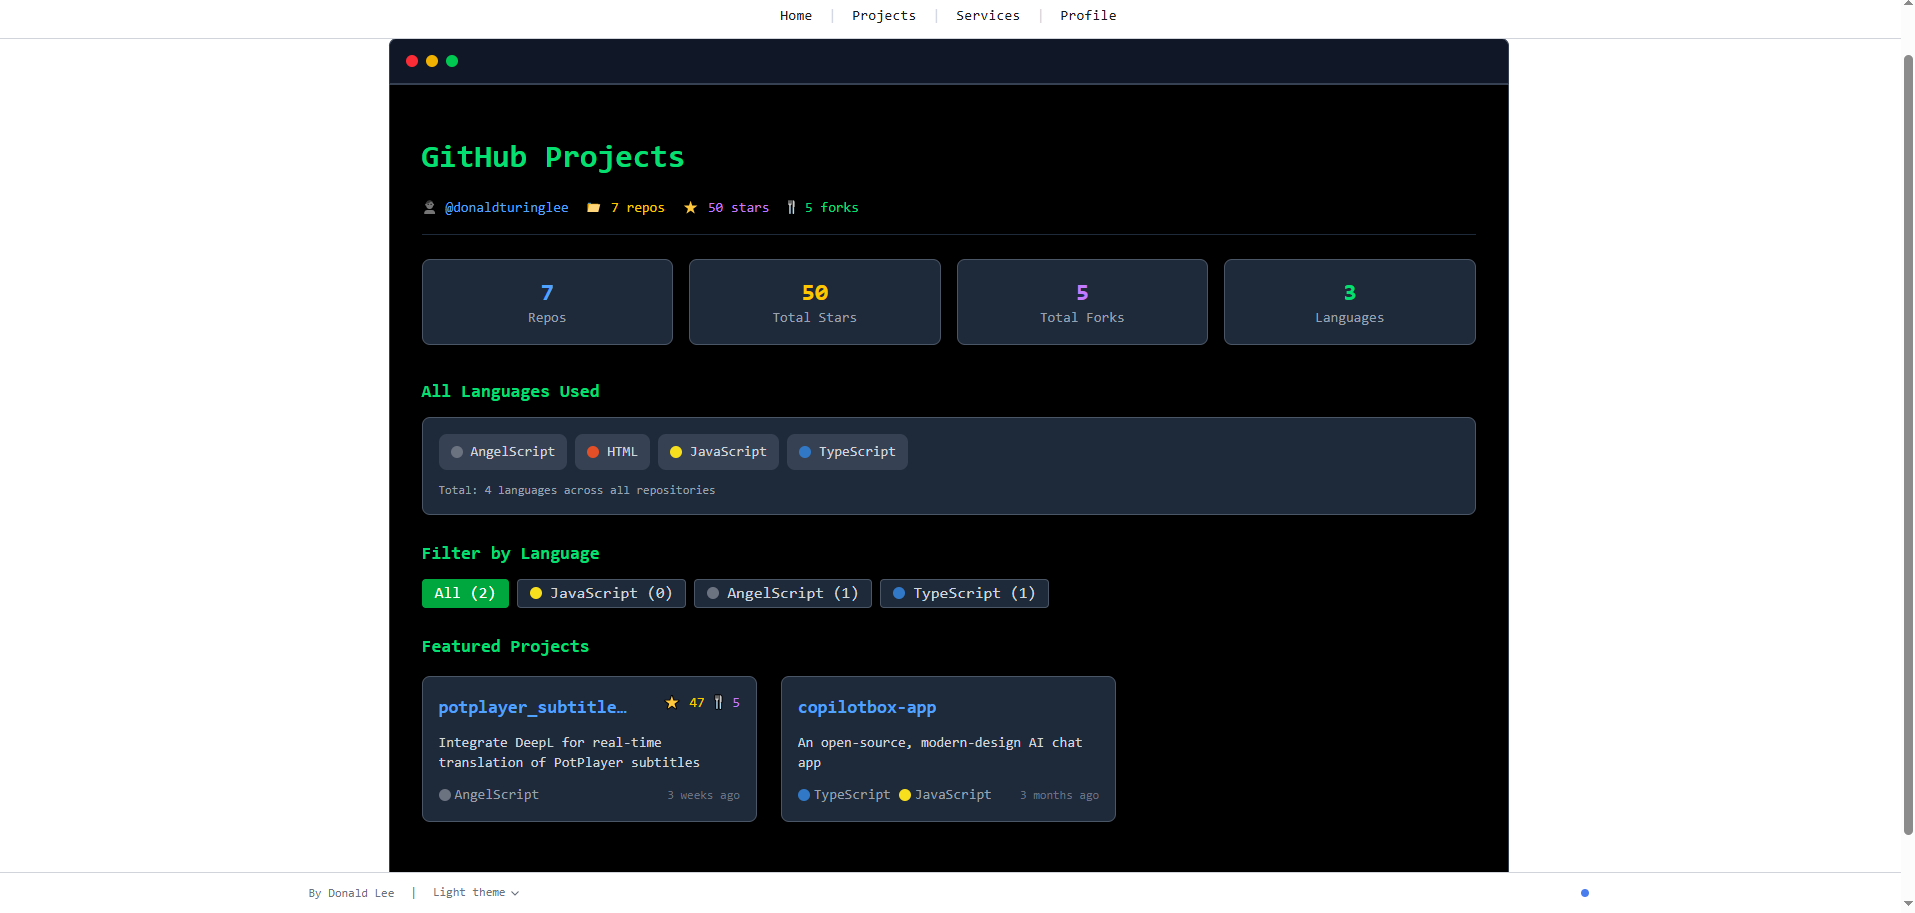Viewport: 1915px width, 913px height.
Task: Click the star icon on the potplayer card
Action: point(672,703)
